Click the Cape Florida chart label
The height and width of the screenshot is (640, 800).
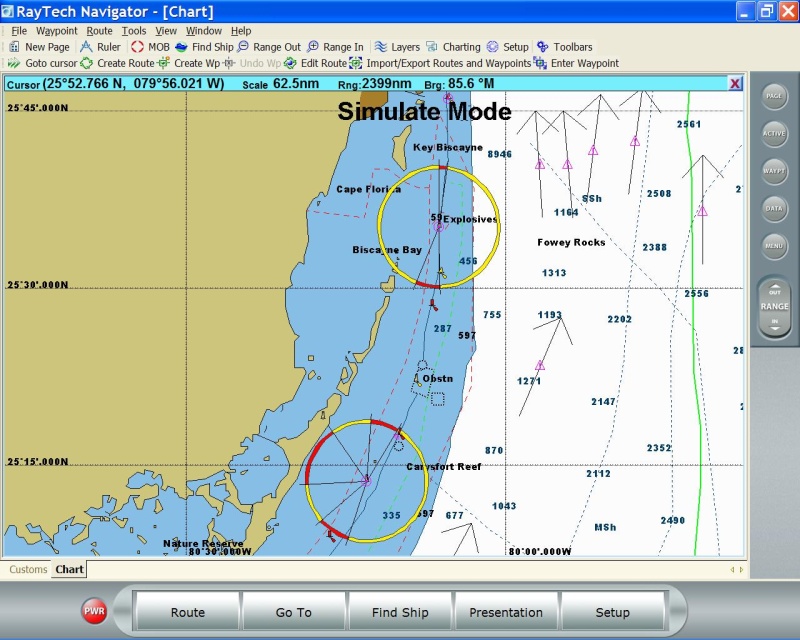click(368, 189)
